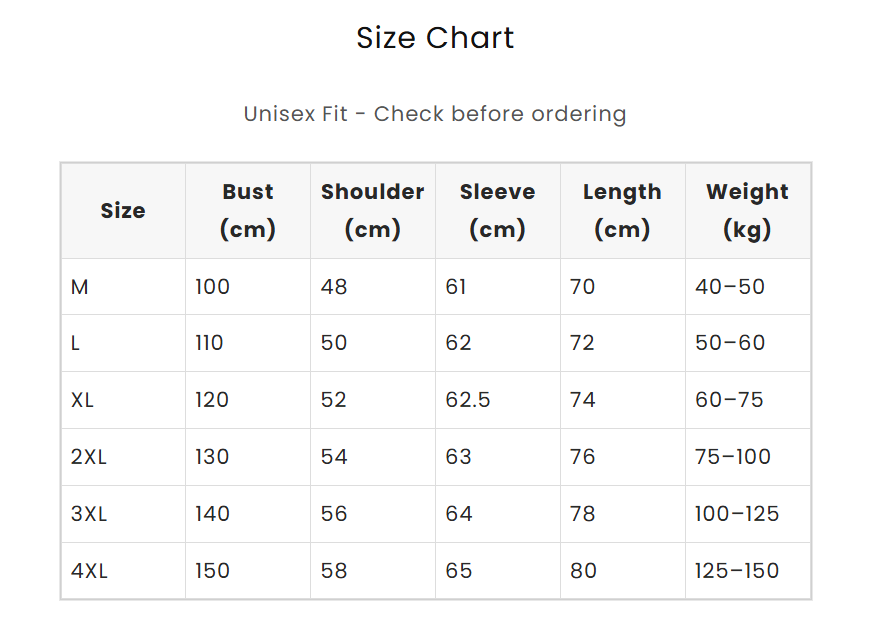The width and height of the screenshot is (889, 624).
Task: Click the 4XL size row label
Action: 89,571
